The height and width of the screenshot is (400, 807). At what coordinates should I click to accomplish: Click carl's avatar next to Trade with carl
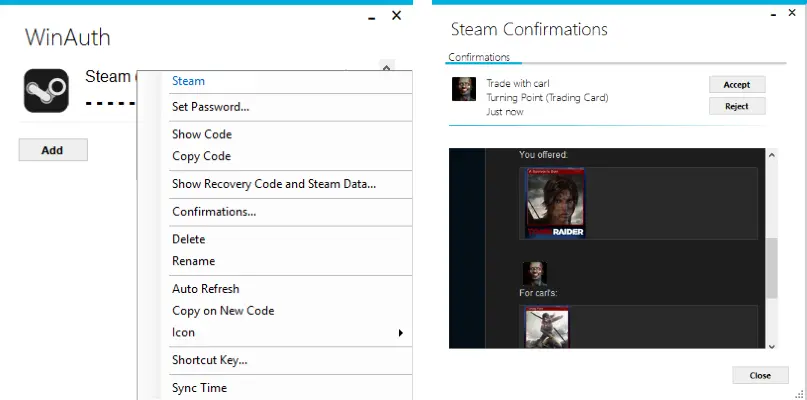coord(464,89)
